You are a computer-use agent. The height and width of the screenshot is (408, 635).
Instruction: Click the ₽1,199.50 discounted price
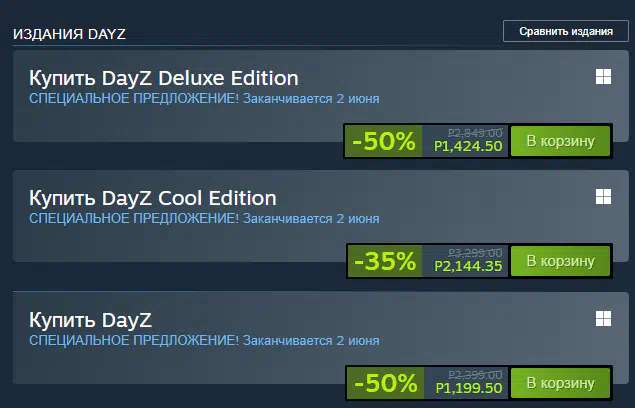tap(469, 388)
